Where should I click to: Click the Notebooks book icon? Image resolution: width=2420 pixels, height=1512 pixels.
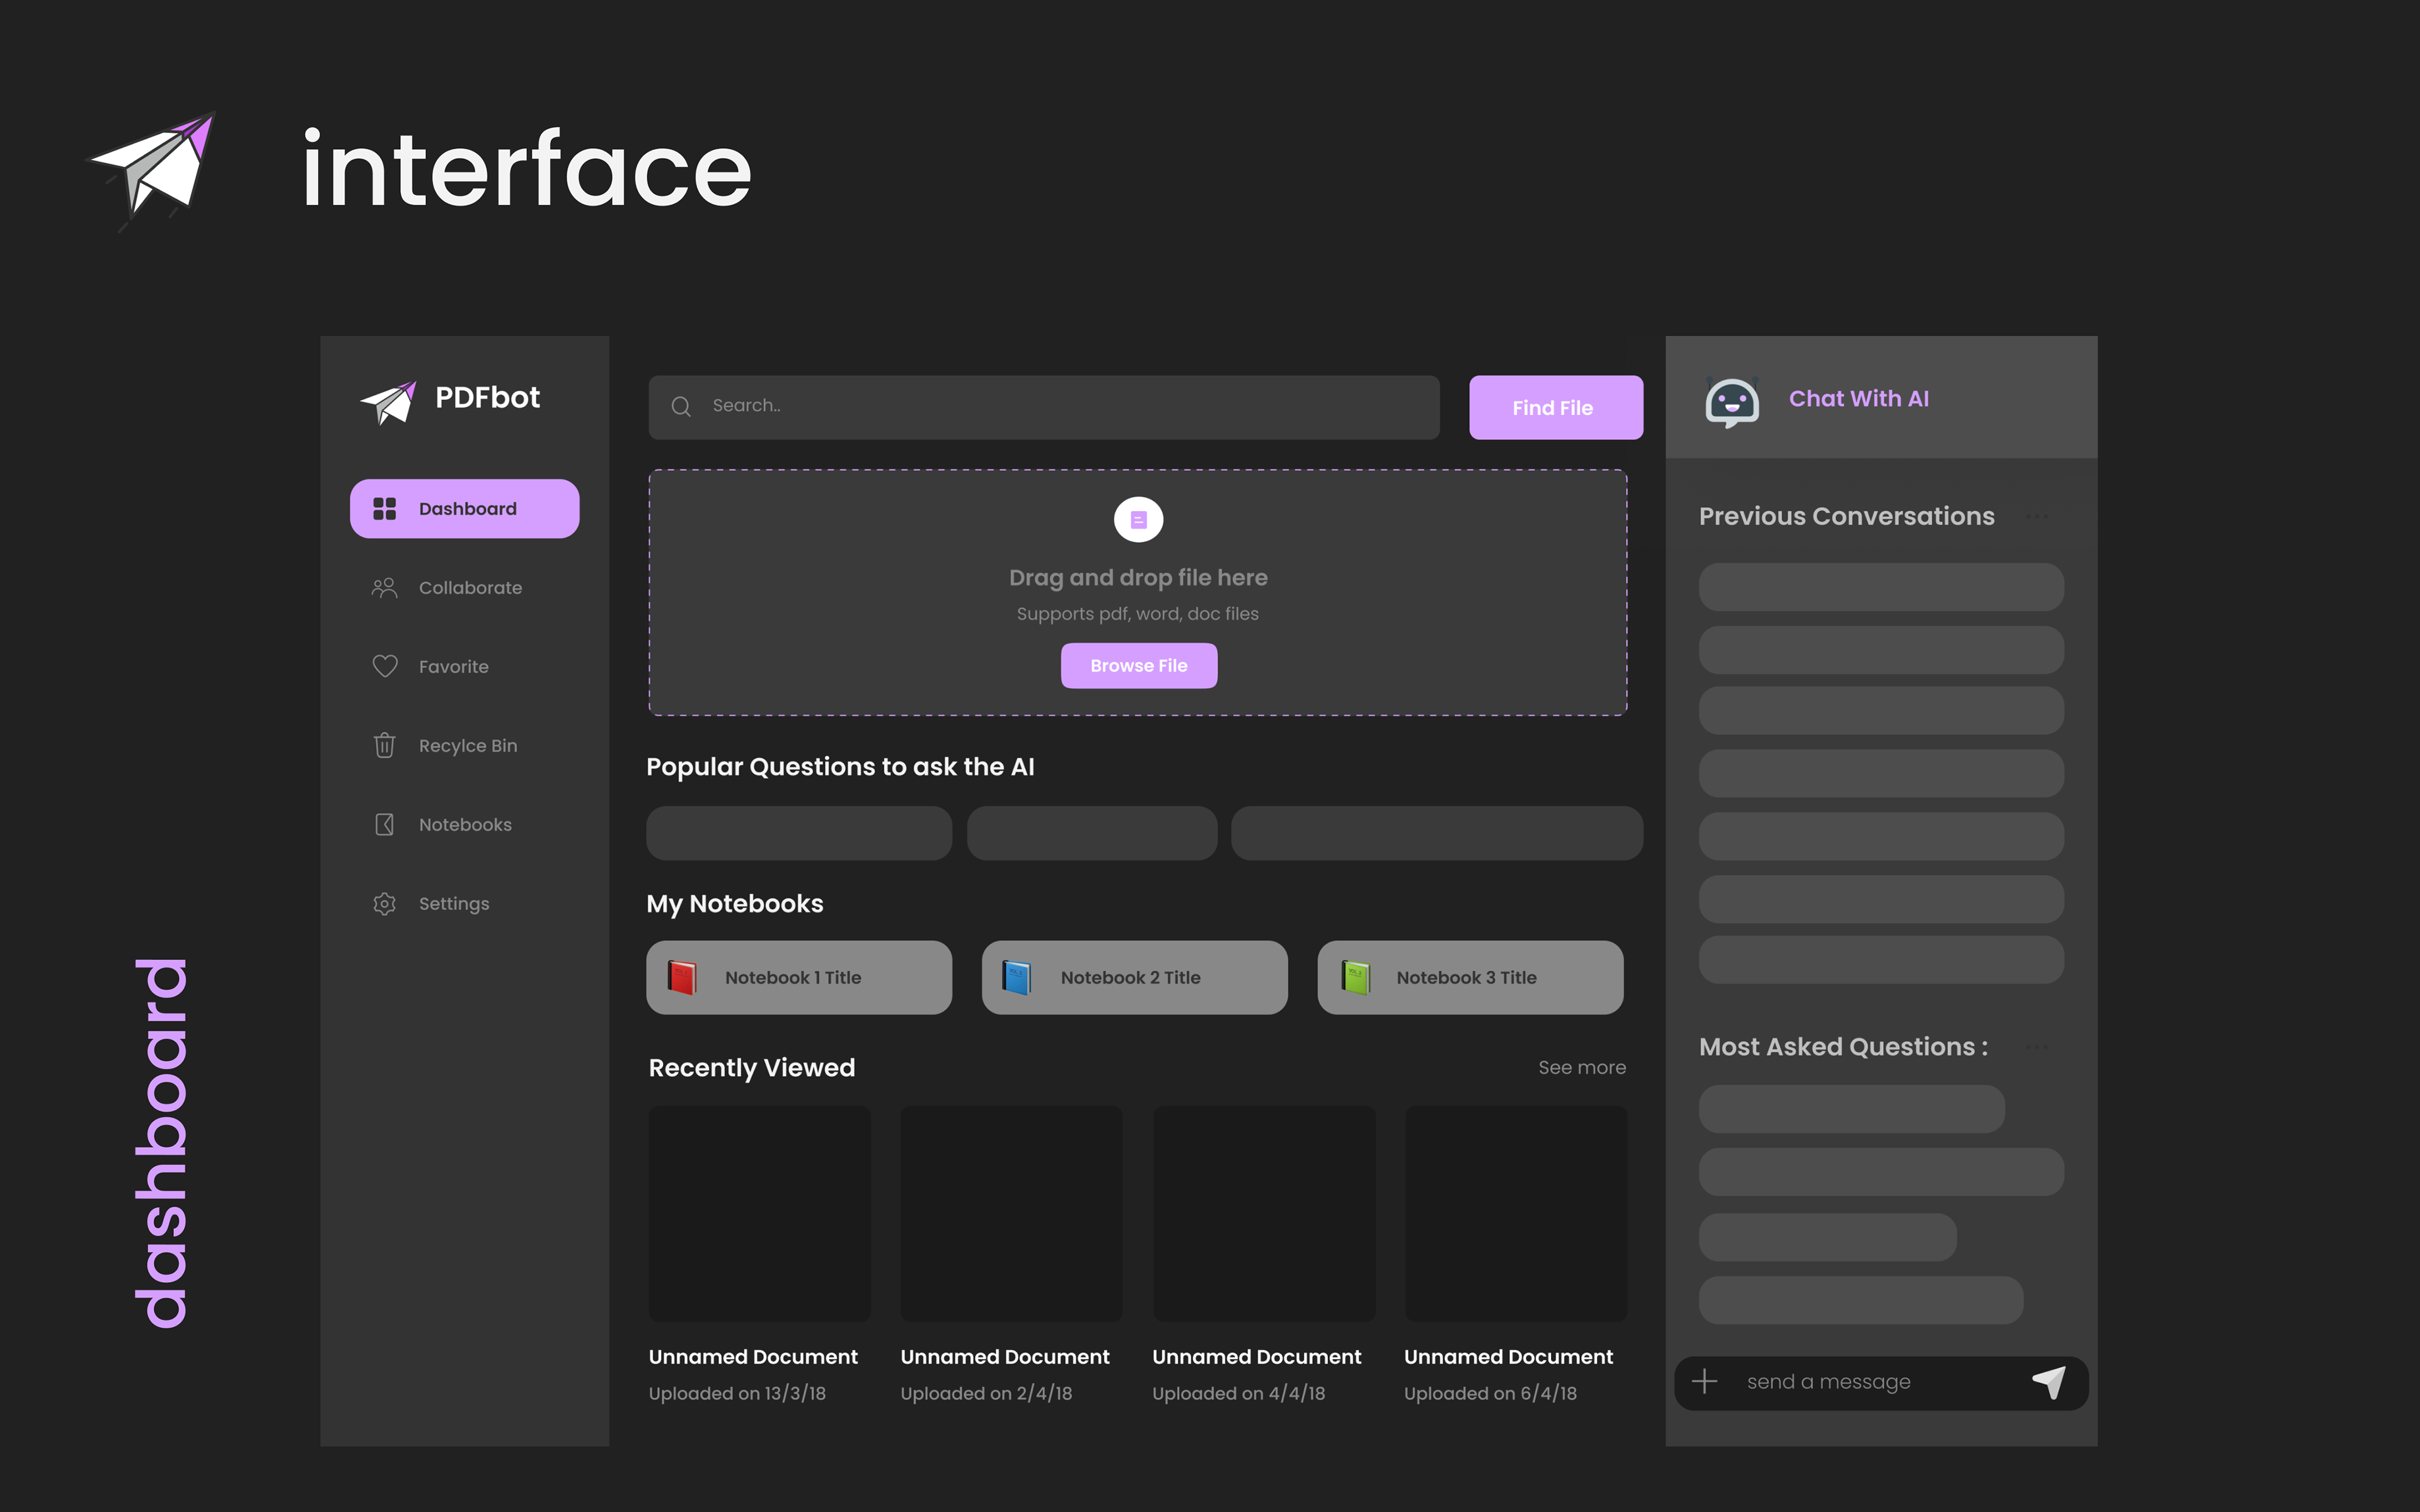pyautogui.click(x=384, y=824)
